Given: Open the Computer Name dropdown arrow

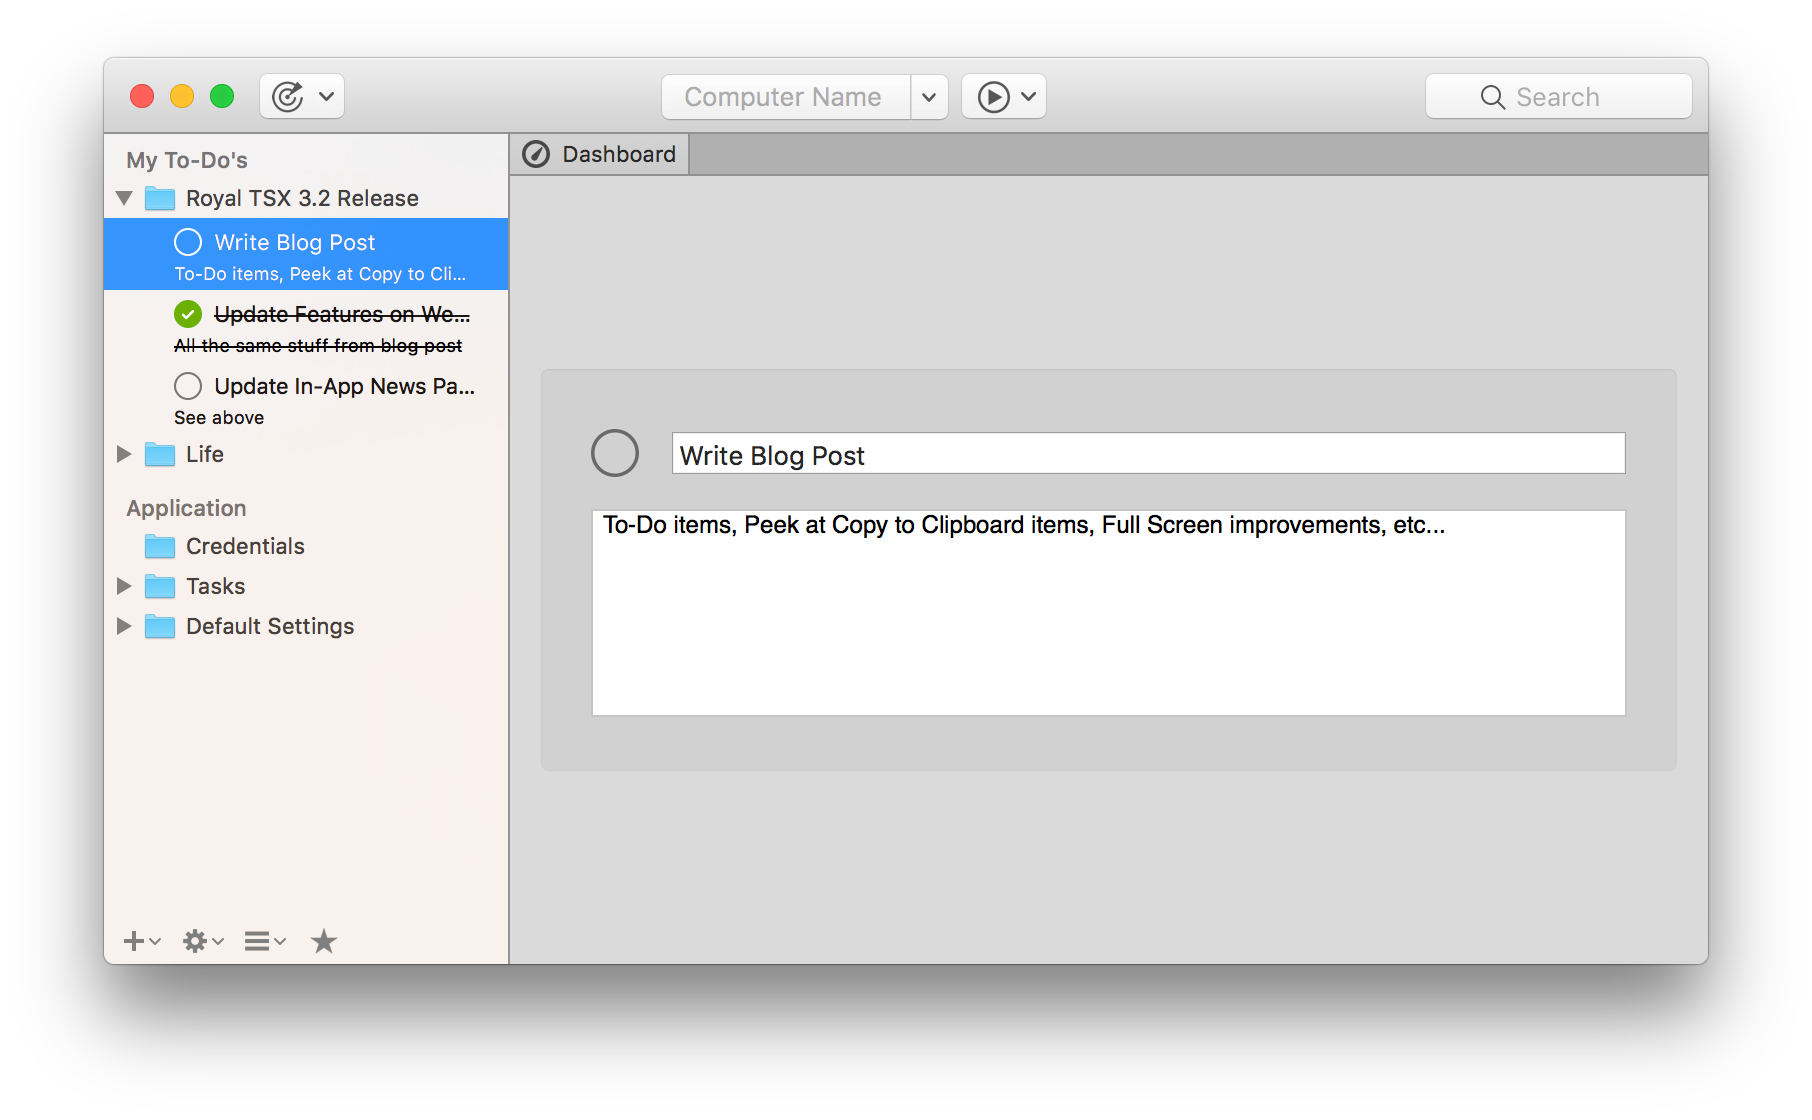Looking at the screenshot, I should click(x=929, y=97).
